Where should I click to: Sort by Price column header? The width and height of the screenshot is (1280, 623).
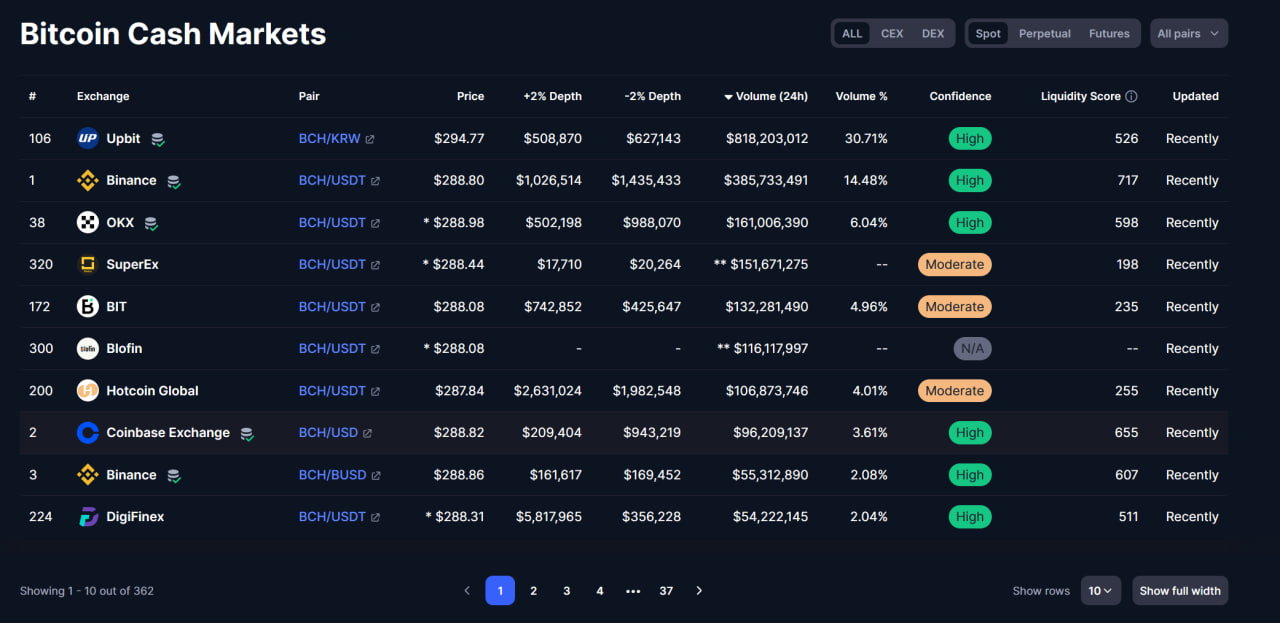point(470,97)
